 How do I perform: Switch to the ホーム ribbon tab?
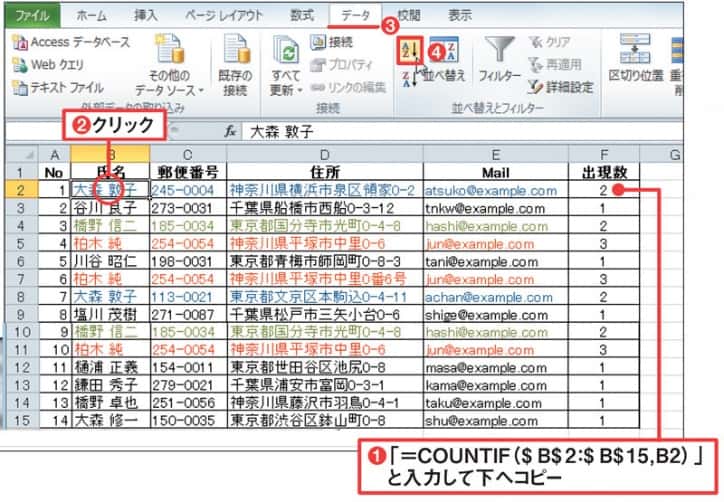tap(92, 15)
